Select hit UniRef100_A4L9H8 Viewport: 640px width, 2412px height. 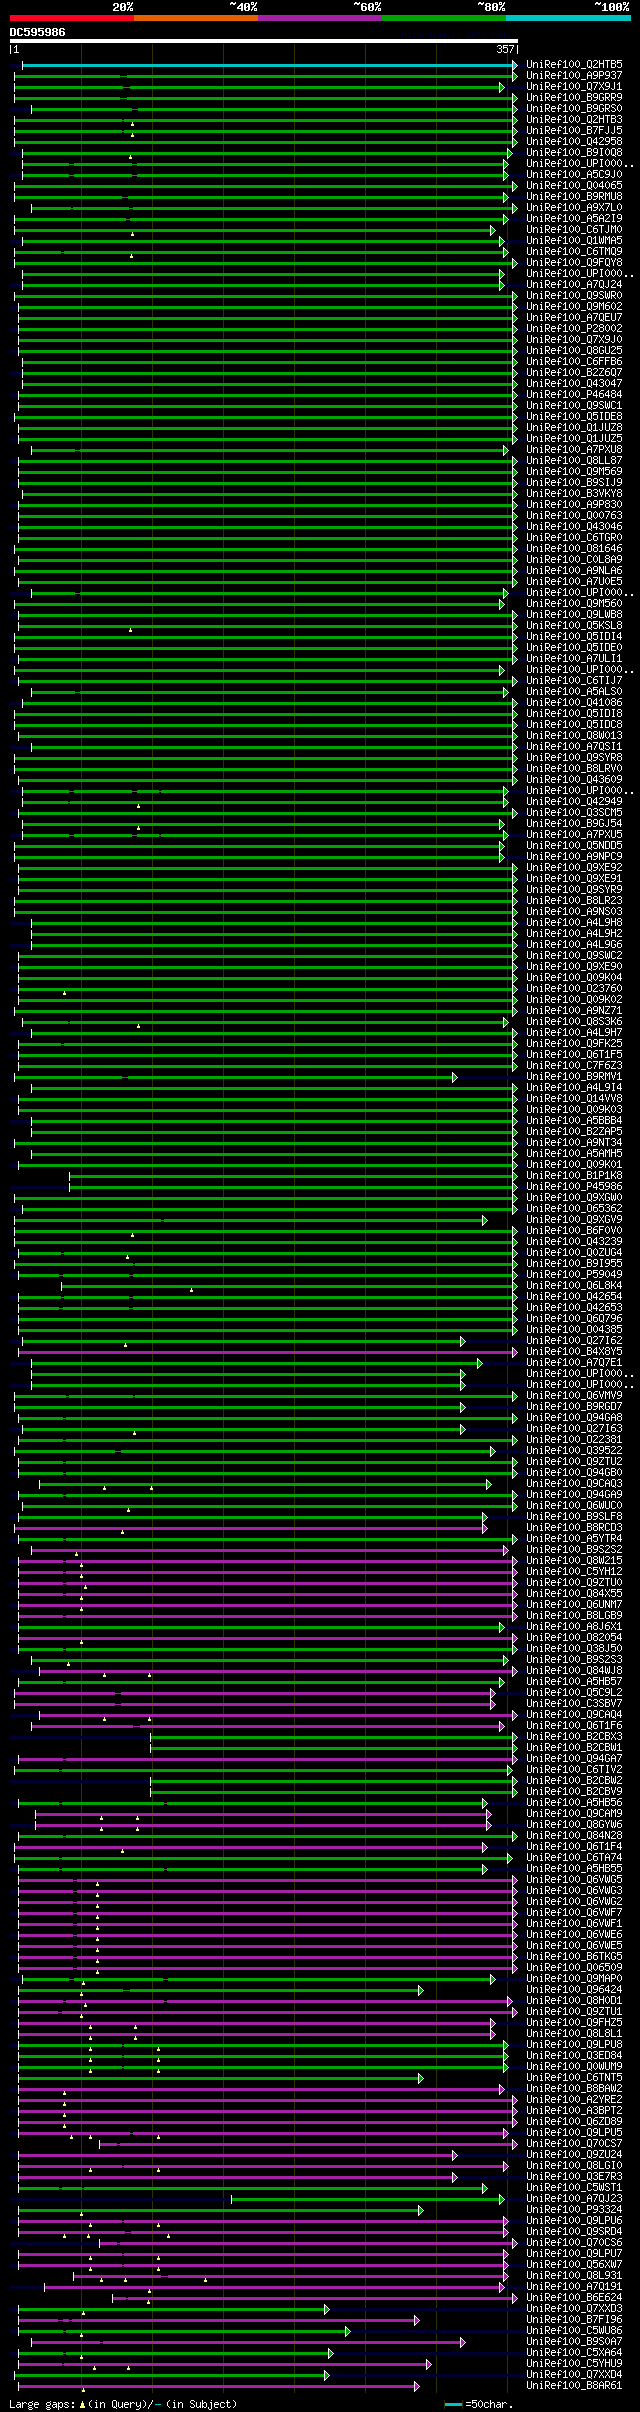pos(574,923)
